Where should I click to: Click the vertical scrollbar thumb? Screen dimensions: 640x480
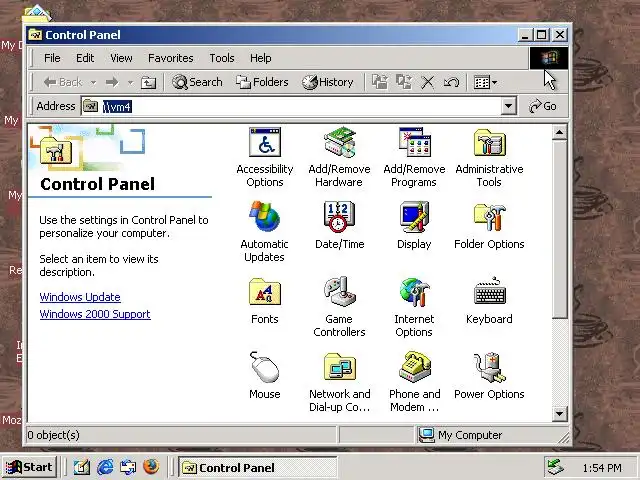point(560,229)
